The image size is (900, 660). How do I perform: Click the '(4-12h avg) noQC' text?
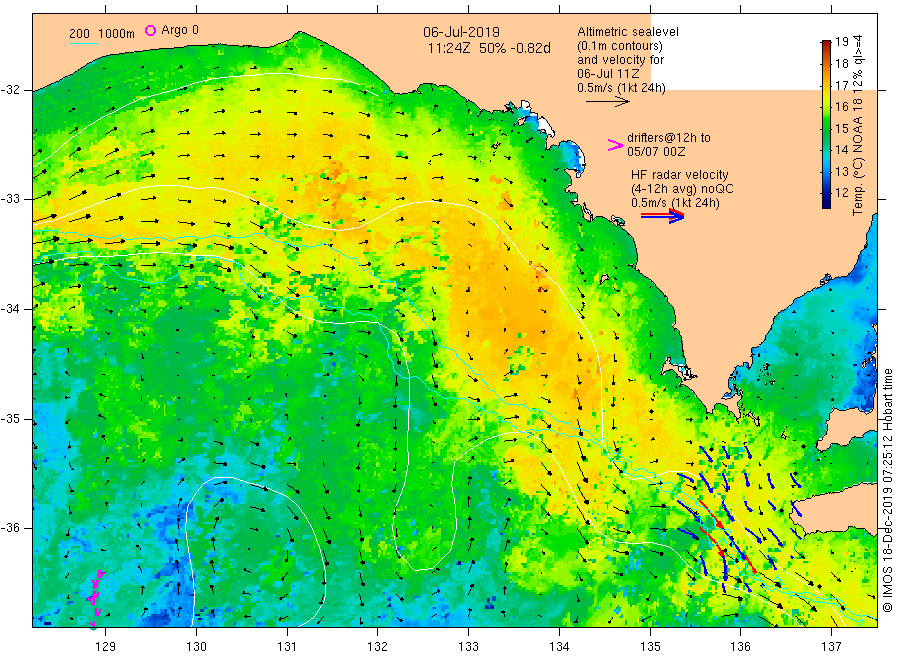[682, 189]
